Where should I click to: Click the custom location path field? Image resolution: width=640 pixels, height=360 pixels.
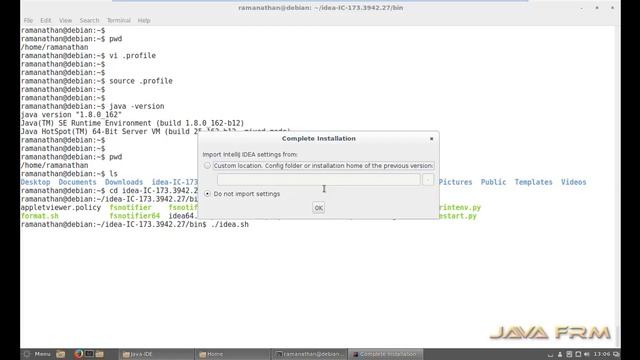(x=318, y=180)
